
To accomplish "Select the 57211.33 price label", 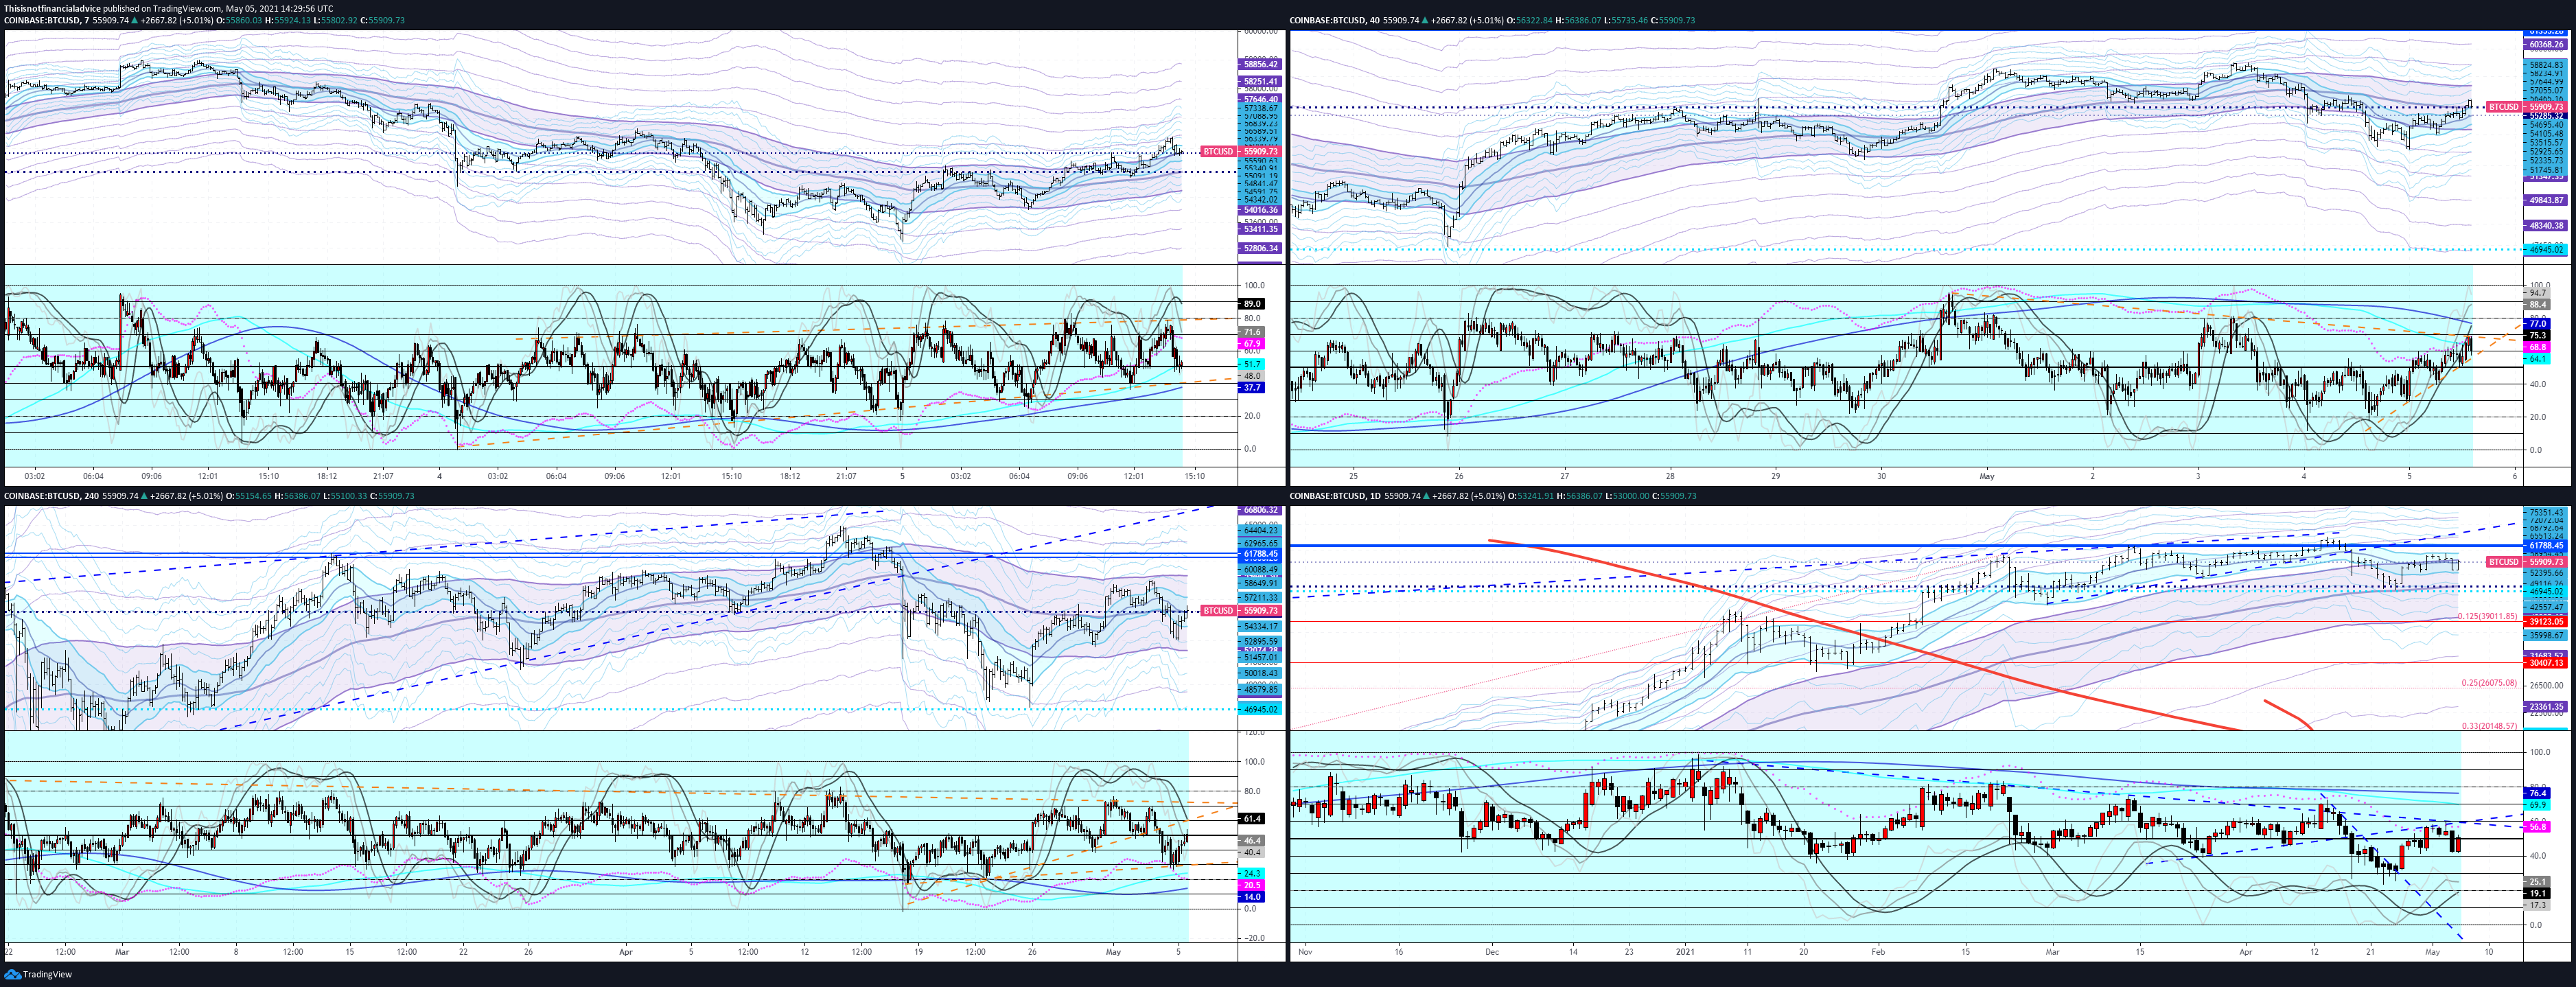I will click(x=1261, y=598).
